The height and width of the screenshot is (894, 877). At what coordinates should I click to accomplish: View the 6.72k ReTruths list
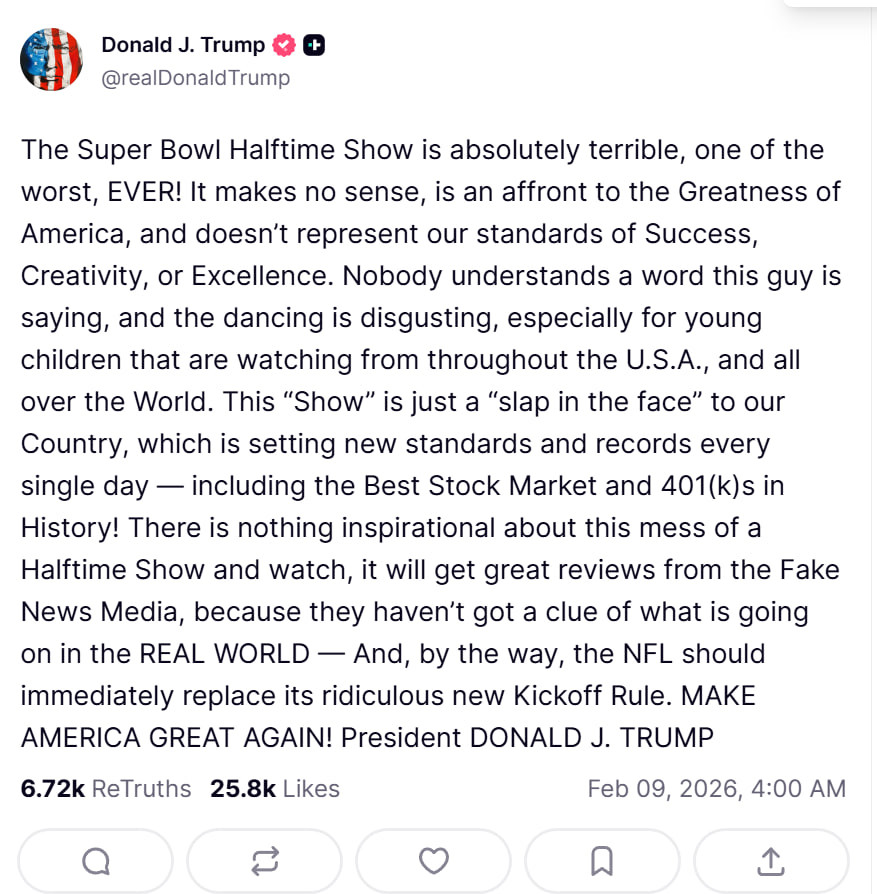tap(106, 788)
